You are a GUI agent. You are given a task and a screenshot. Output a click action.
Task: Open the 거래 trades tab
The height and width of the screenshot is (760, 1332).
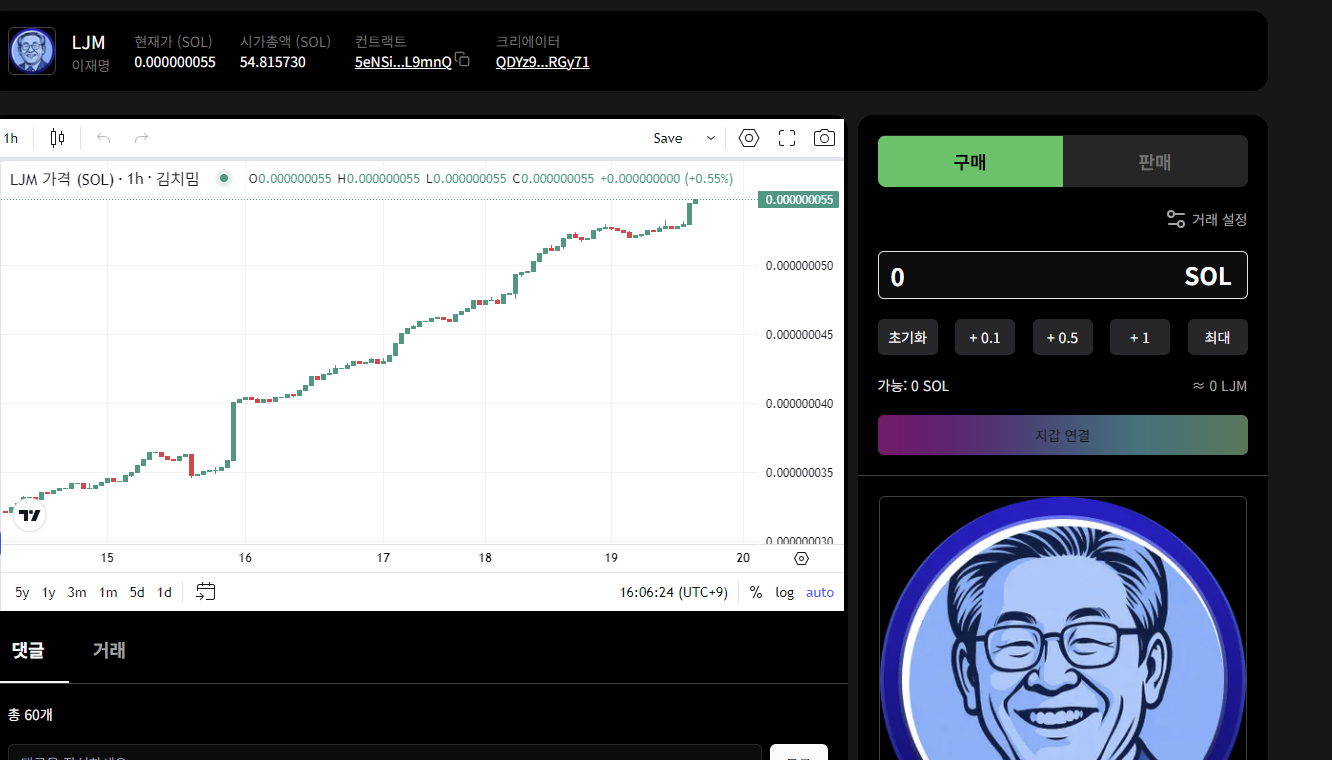click(x=109, y=650)
